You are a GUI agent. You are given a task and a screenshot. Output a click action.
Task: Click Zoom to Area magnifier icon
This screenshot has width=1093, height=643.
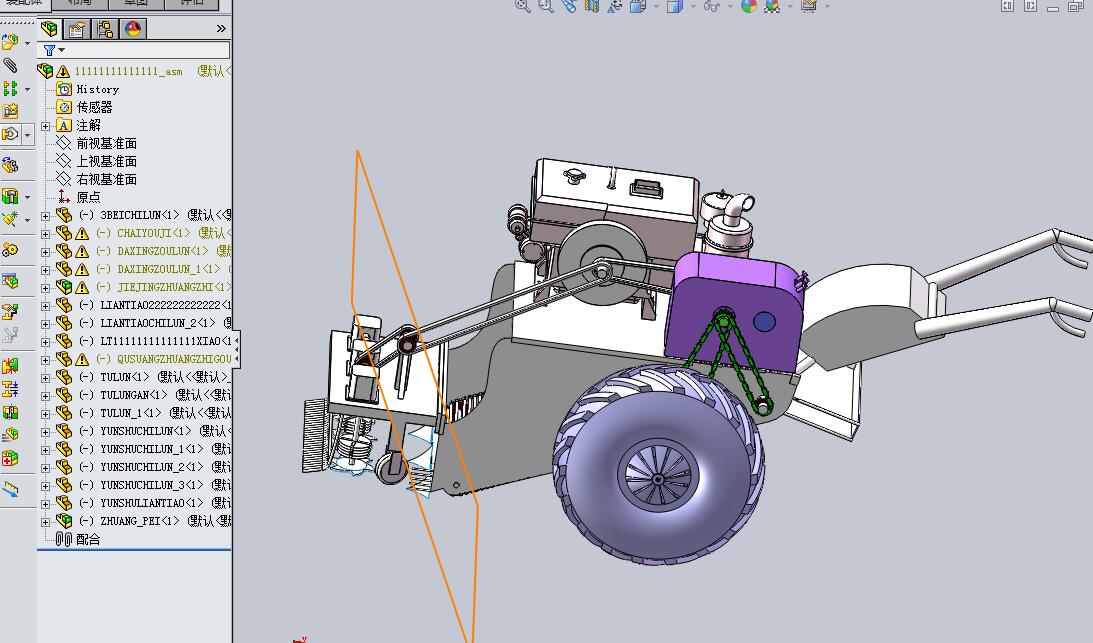click(x=546, y=6)
